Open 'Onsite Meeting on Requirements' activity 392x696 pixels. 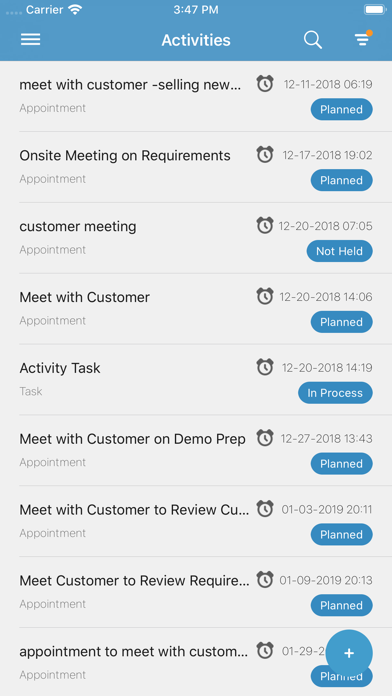196,167
